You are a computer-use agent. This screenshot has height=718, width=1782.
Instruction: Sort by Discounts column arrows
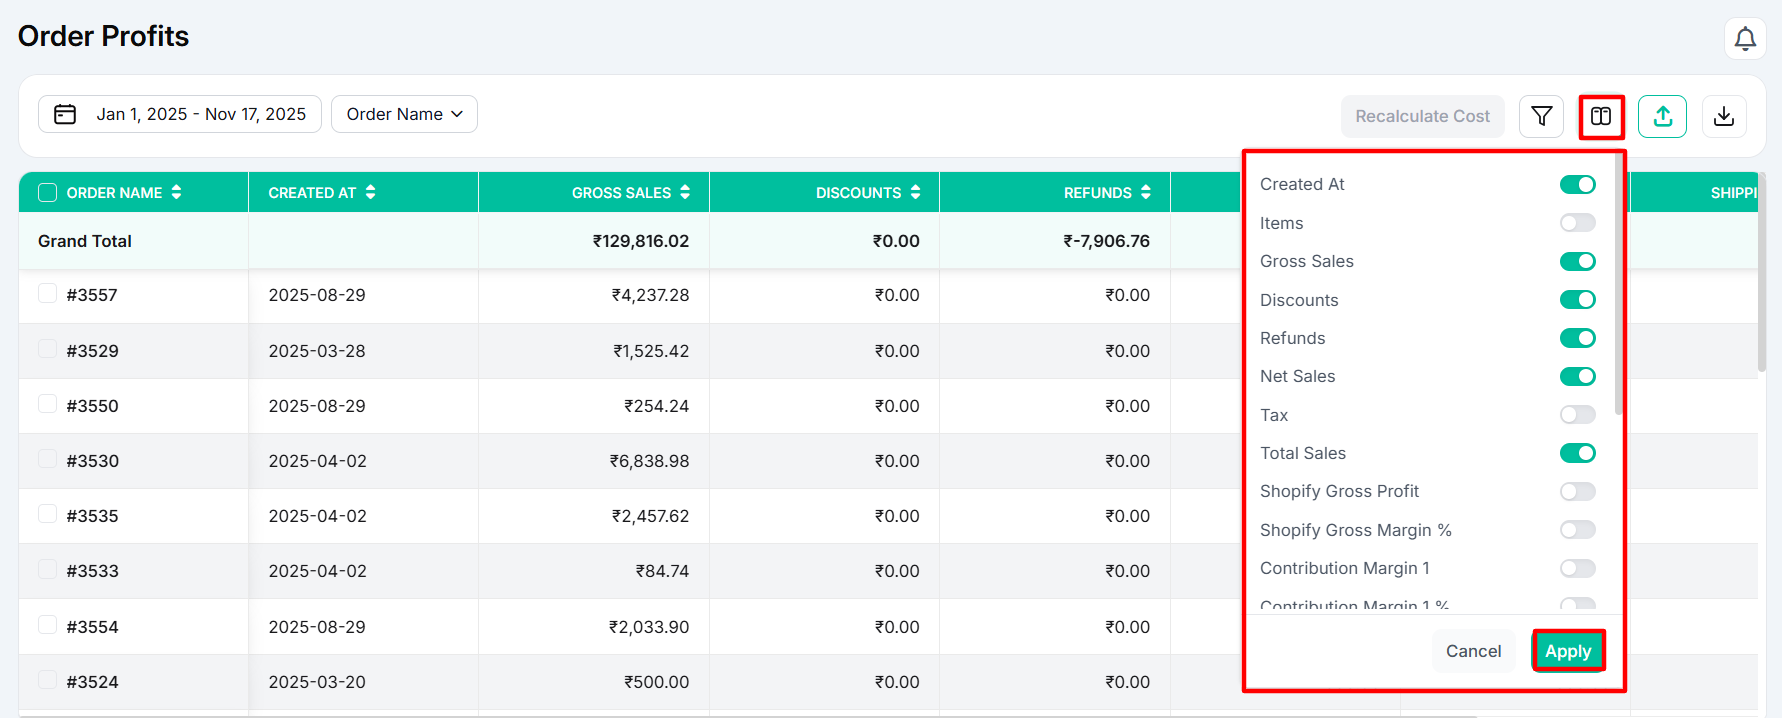[915, 192]
